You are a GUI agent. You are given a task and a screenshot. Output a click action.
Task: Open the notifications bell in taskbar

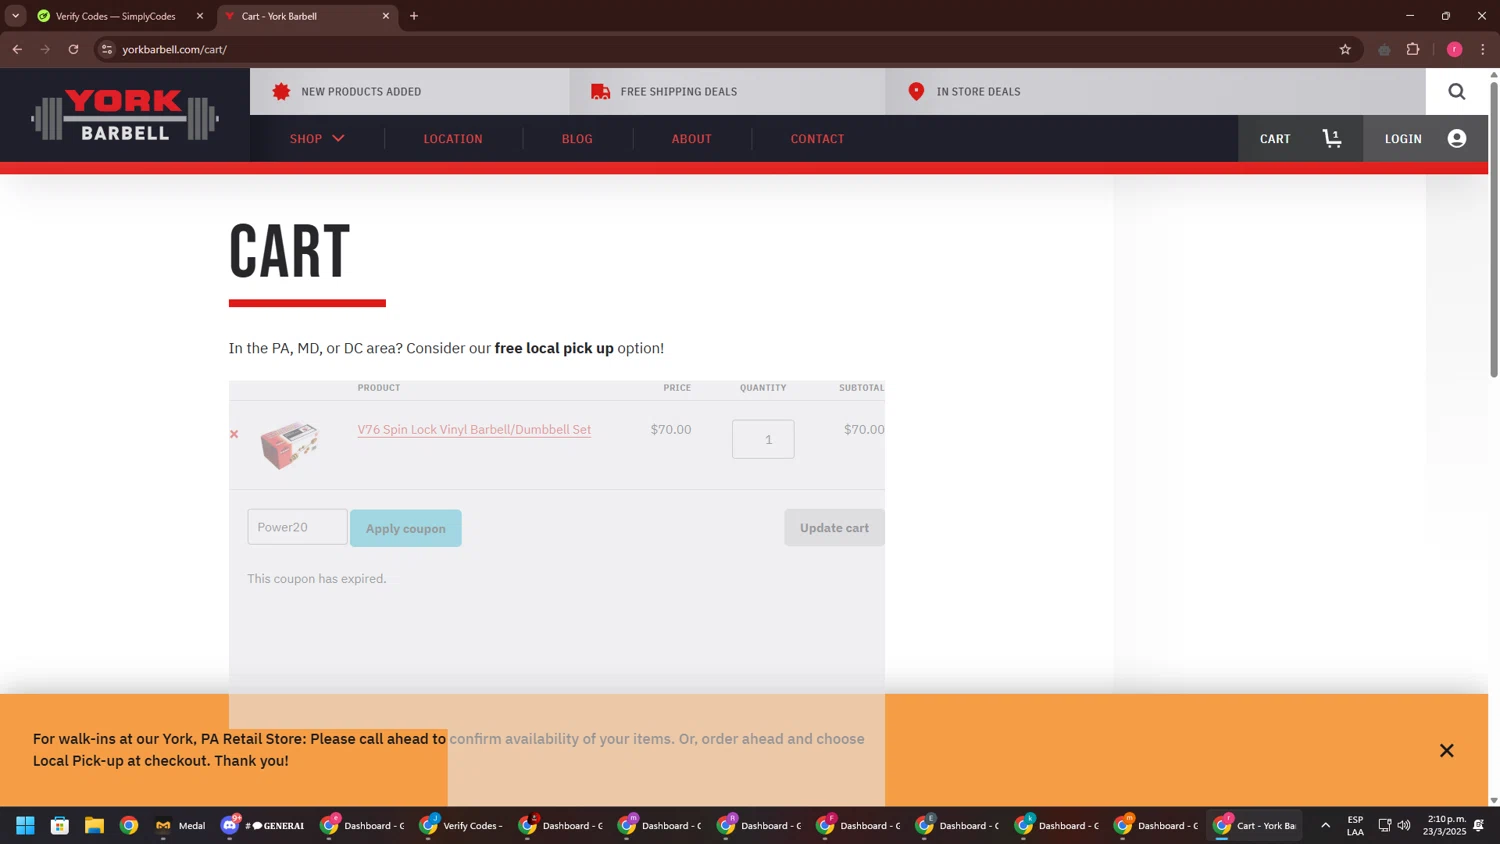click(x=1478, y=826)
